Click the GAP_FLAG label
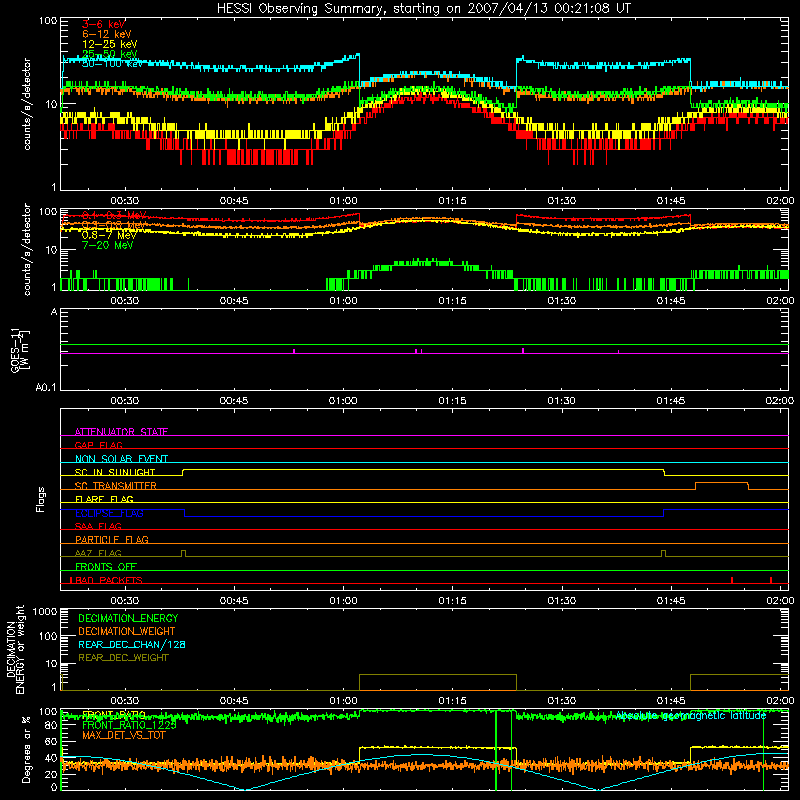 click(x=98, y=445)
